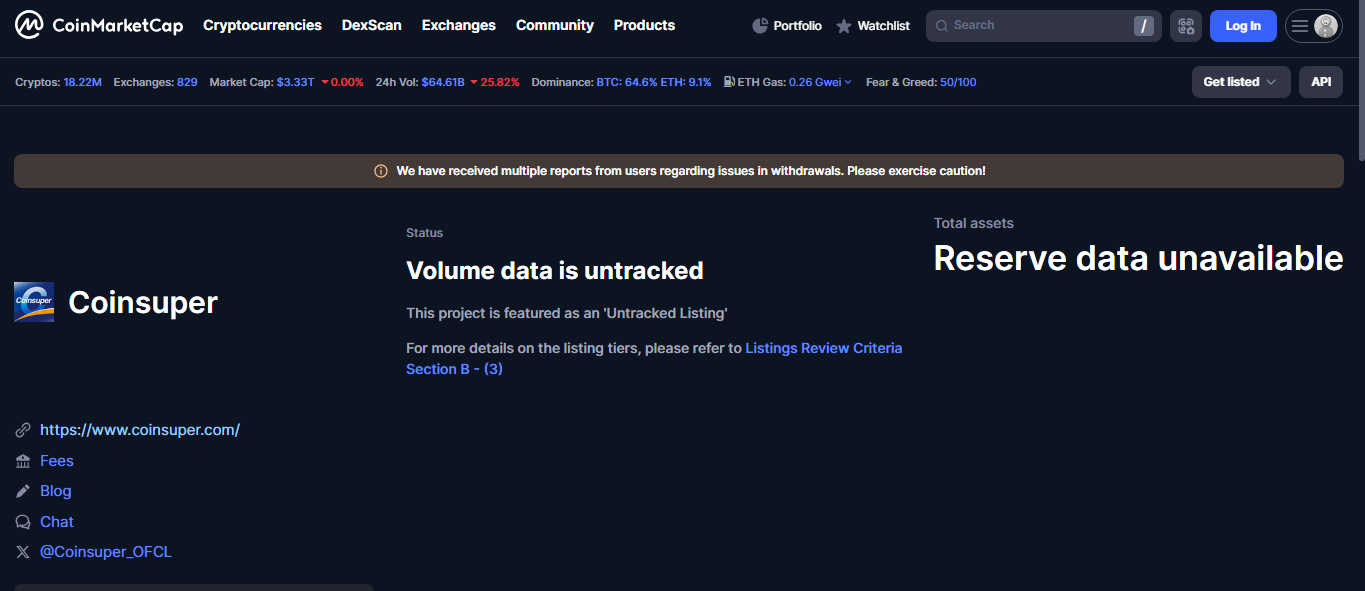Click the Coinsuper exchange logo
Image resolution: width=1365 pixels, height=591 pixels.
[34, 302]
